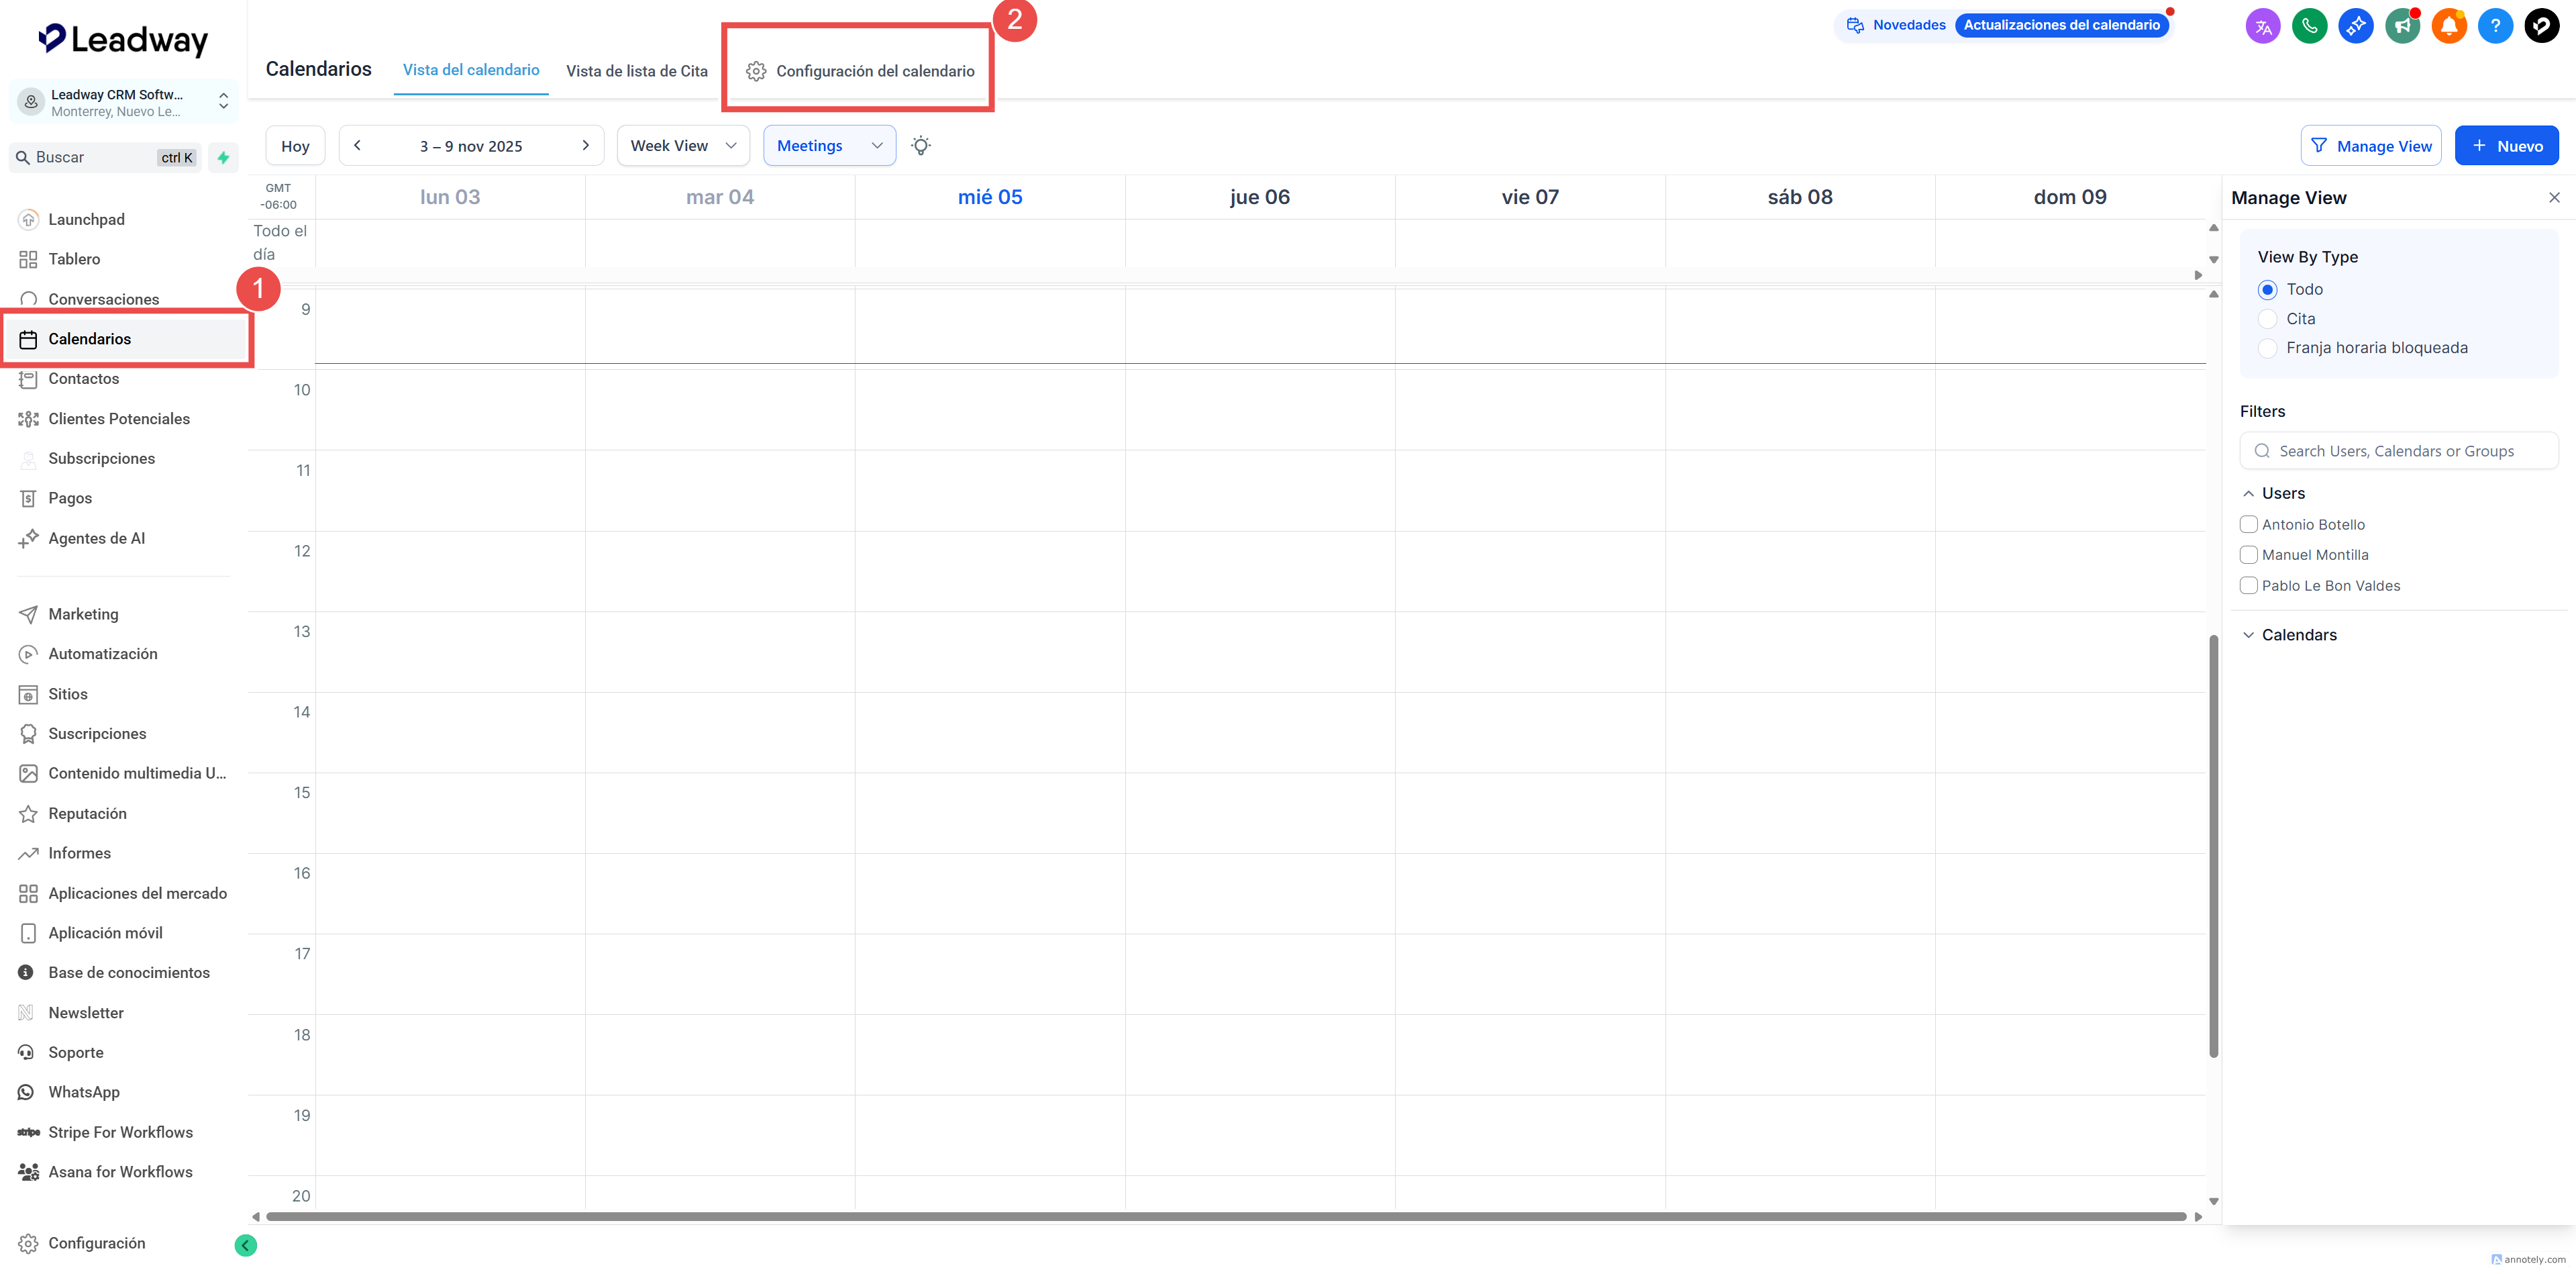The width and height of the screenshot is (2576, 1274).
Task: Check the Antonio Botello user checkbox
Action: click(x=2249, y=524)
